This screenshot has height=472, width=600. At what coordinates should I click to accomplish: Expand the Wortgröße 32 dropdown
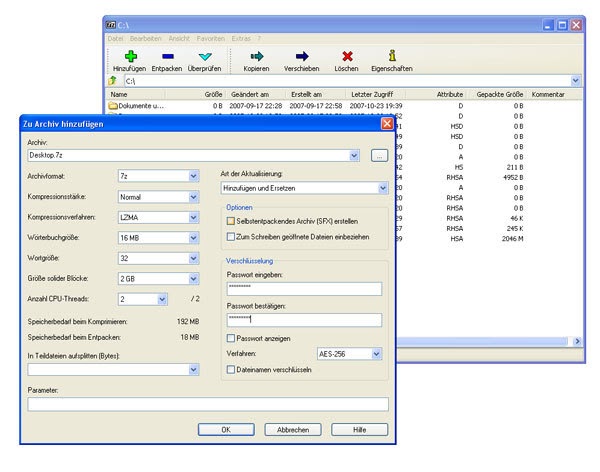[x=194, y=258]
